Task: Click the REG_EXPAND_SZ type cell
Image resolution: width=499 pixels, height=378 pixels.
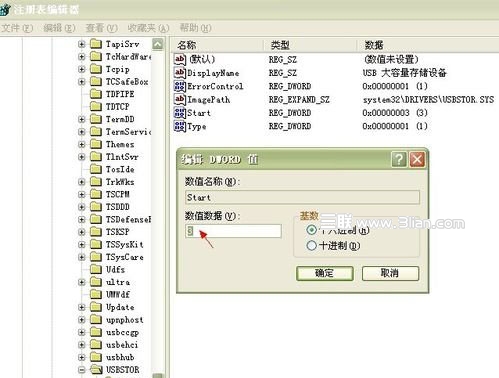Action: click(x=299, y=99)
